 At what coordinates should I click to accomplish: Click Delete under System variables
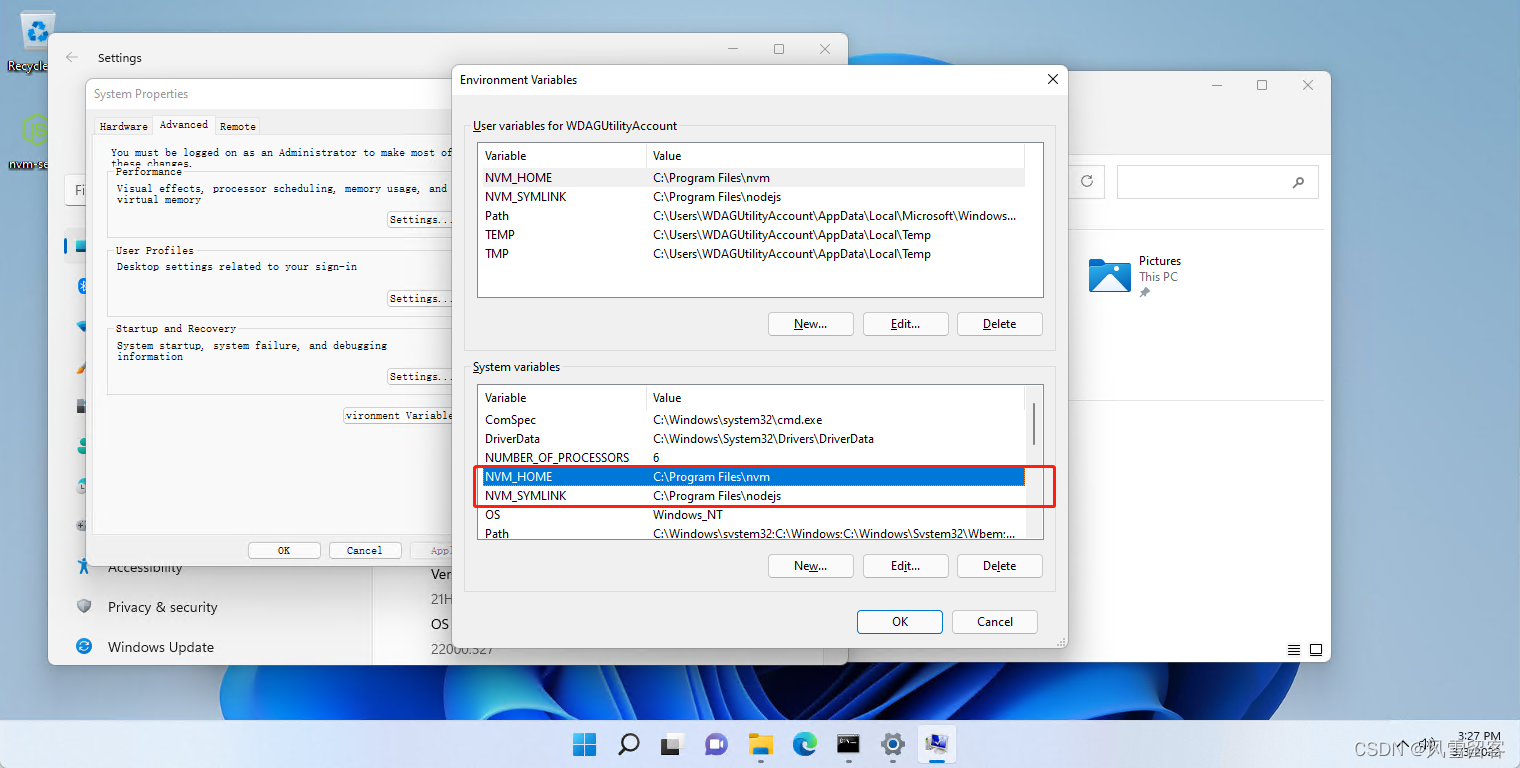pos(1000,566)
